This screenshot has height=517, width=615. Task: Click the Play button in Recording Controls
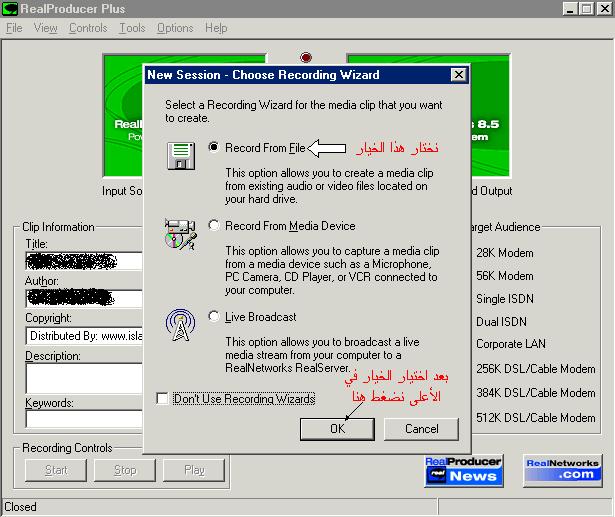point(194,470)
